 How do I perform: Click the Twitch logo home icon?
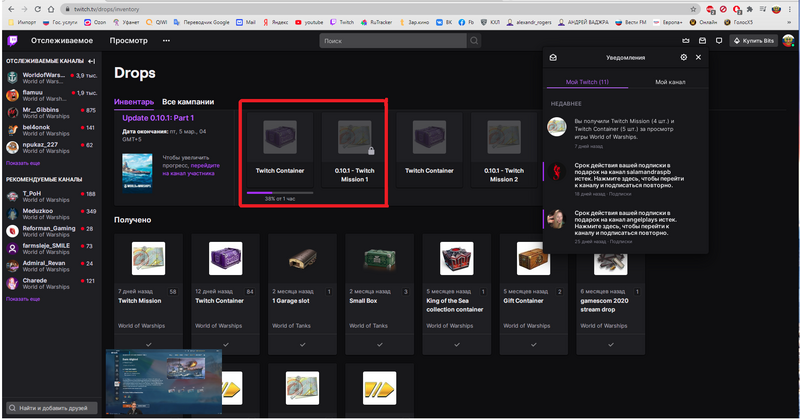(12, 41)
